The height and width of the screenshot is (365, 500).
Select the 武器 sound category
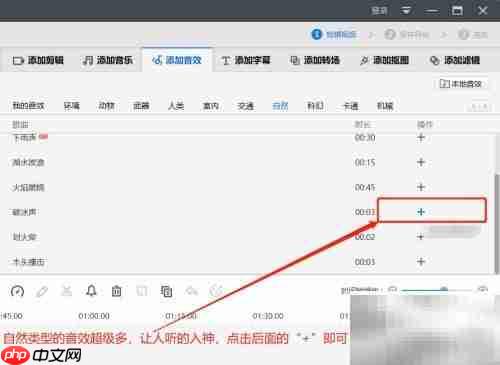click(141, 106)
